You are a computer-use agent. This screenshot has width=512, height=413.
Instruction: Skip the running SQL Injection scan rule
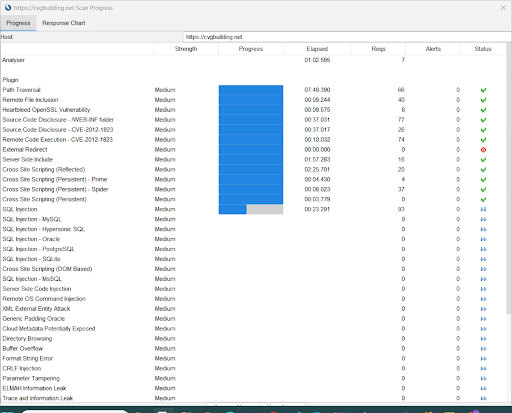pos(483,209)
